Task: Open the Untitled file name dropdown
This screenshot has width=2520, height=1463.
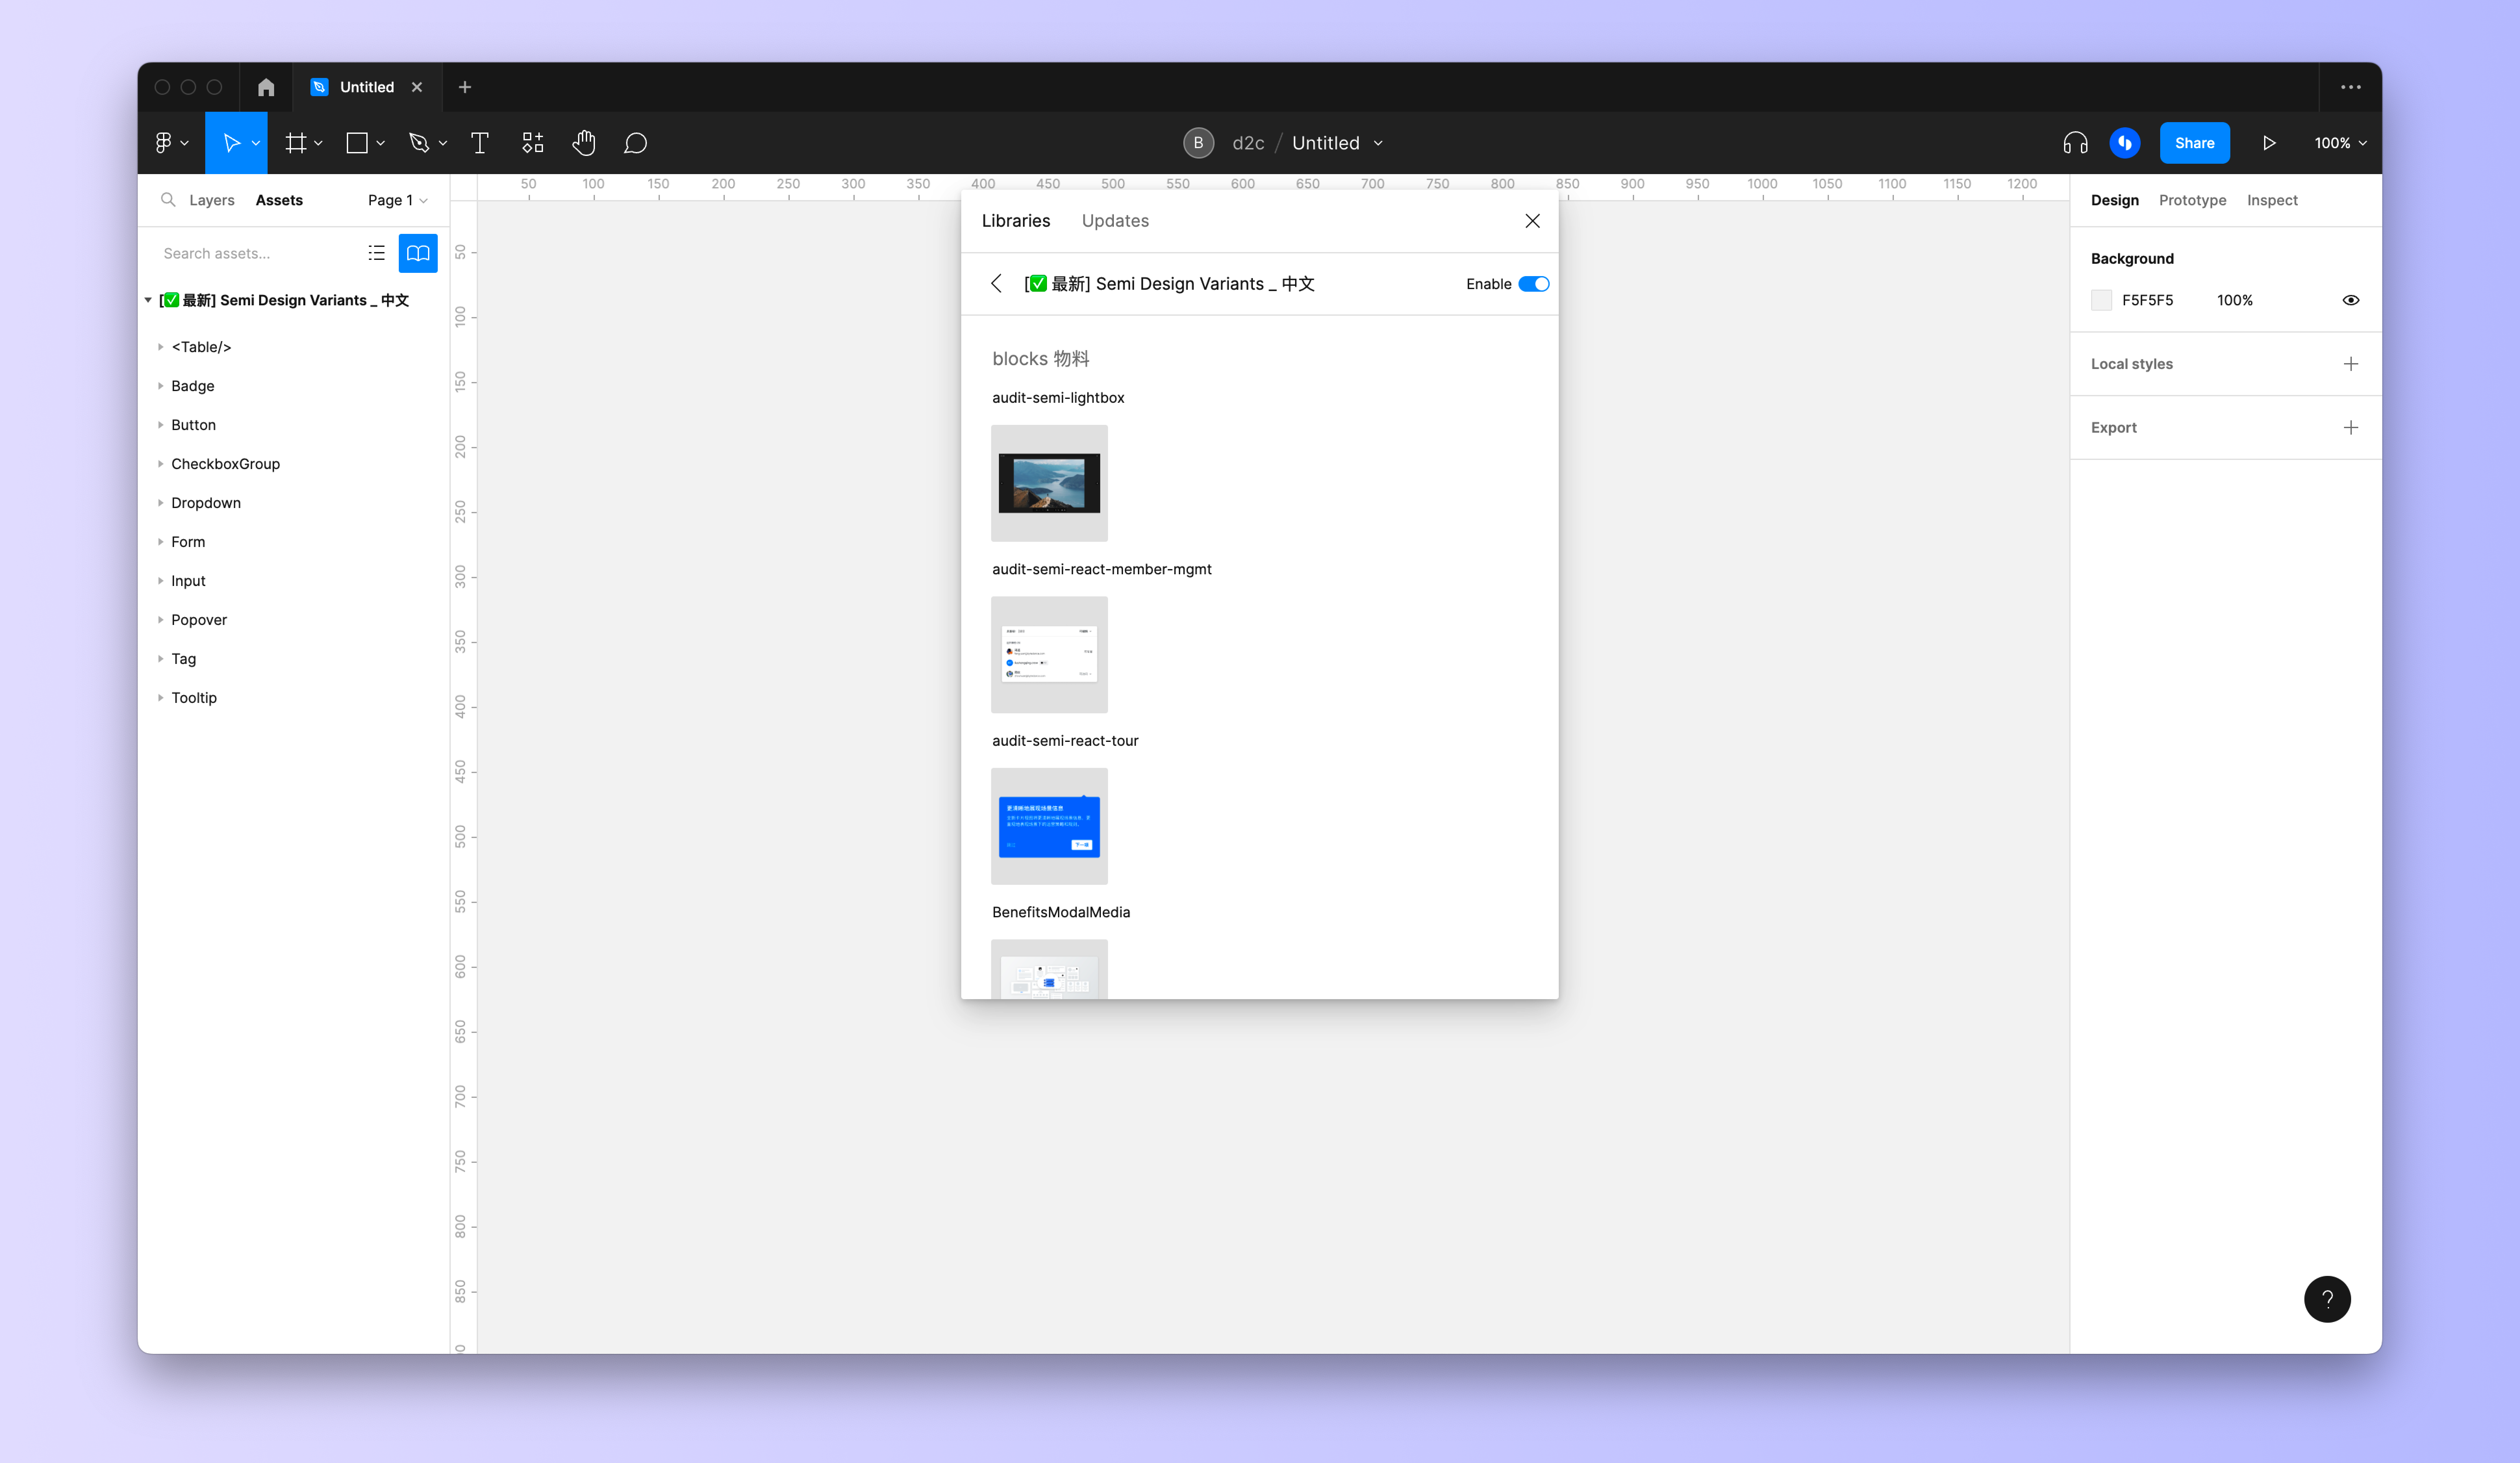Action: point(1378,143)
